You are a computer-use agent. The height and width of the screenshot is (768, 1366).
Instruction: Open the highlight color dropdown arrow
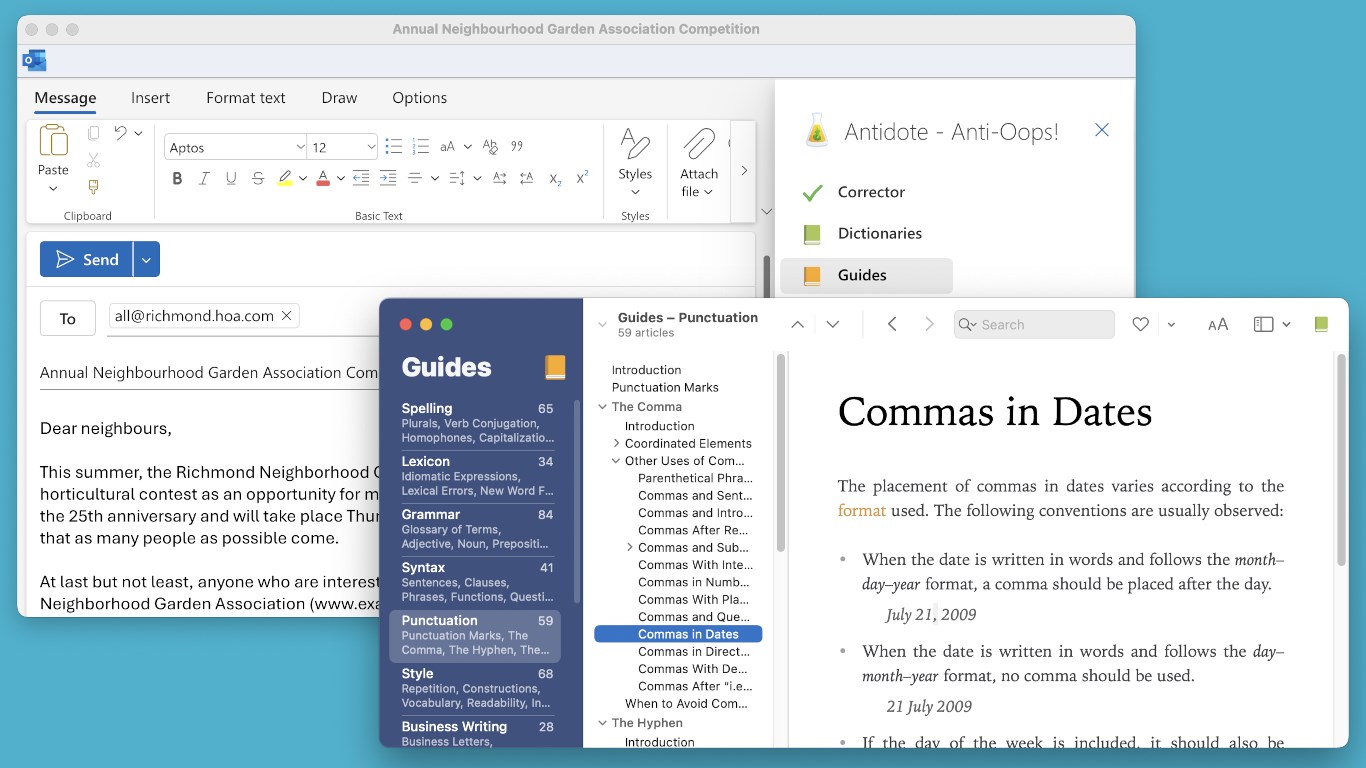click(x=302, y=179)
